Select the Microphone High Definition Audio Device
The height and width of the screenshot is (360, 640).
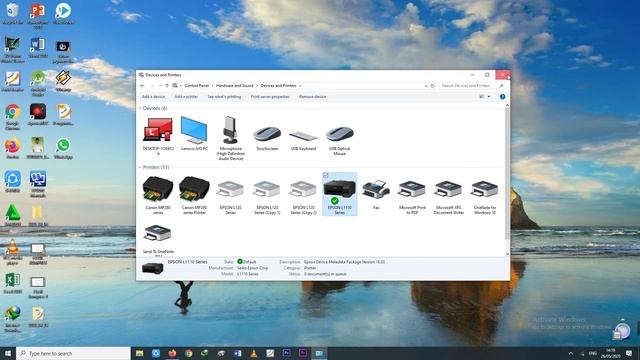[231, 138]
